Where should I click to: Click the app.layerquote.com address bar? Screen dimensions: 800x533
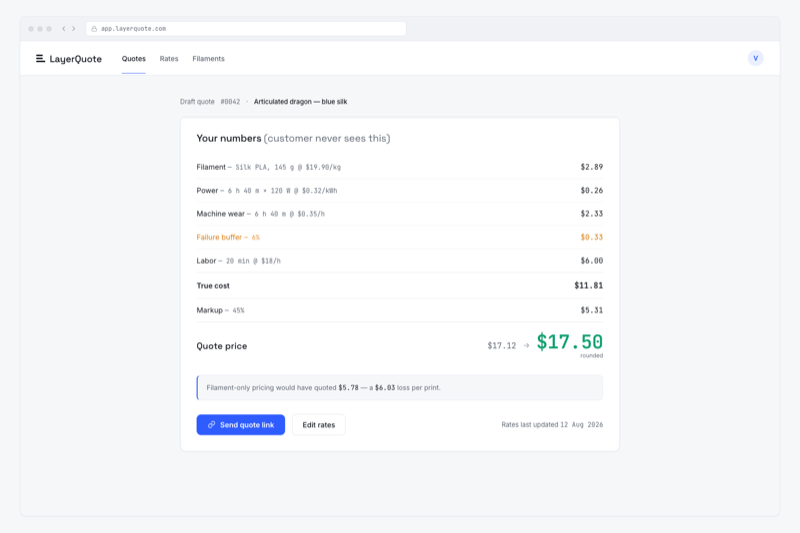point(246,29)
